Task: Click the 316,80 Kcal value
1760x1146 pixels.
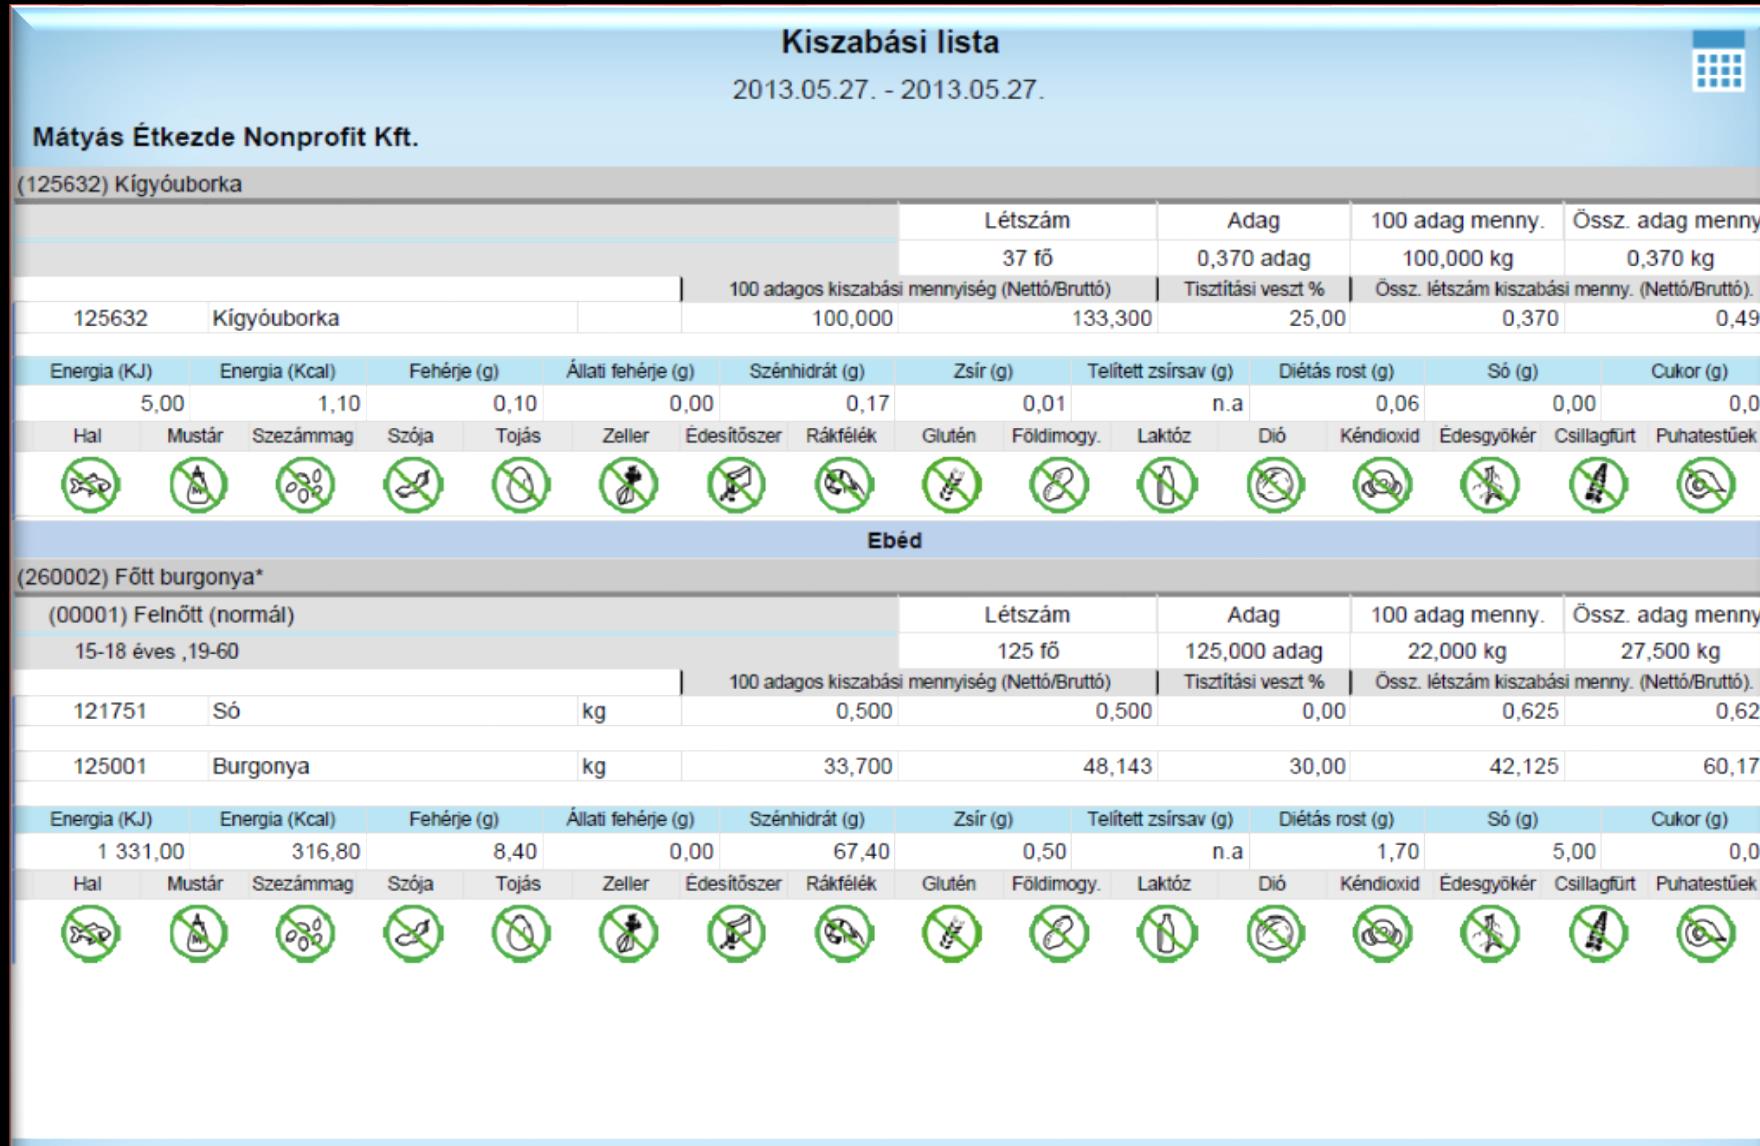Action: pos(326,852)
